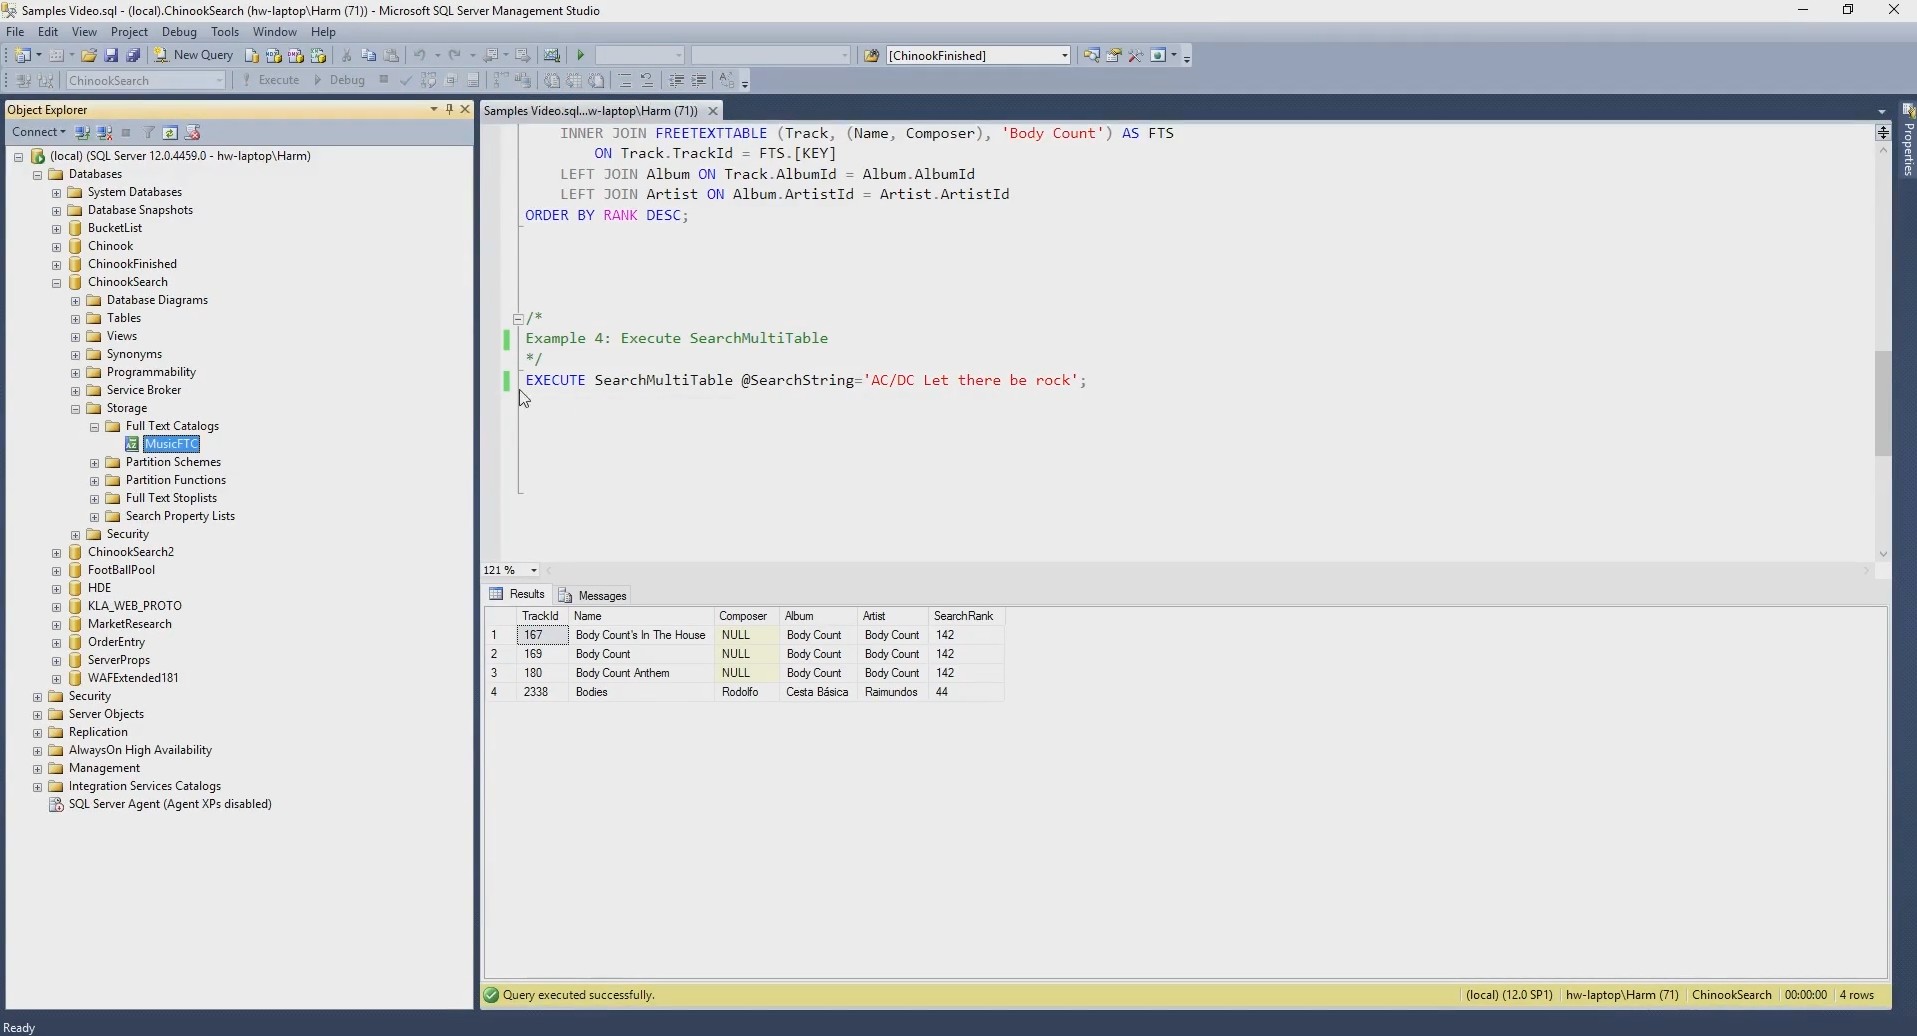The height and width of the screenshot is (1036, 1917).
Task: Click Refresh icon in Object Explorer toolbar
Action: tap(171, 133)
